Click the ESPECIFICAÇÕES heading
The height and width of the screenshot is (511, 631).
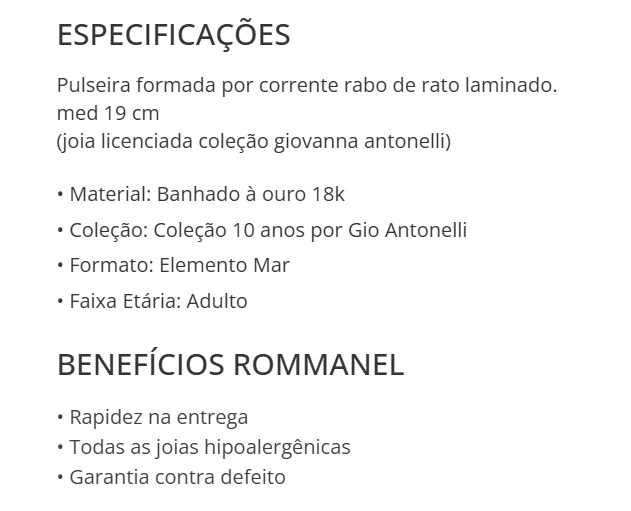click(173, 35)
